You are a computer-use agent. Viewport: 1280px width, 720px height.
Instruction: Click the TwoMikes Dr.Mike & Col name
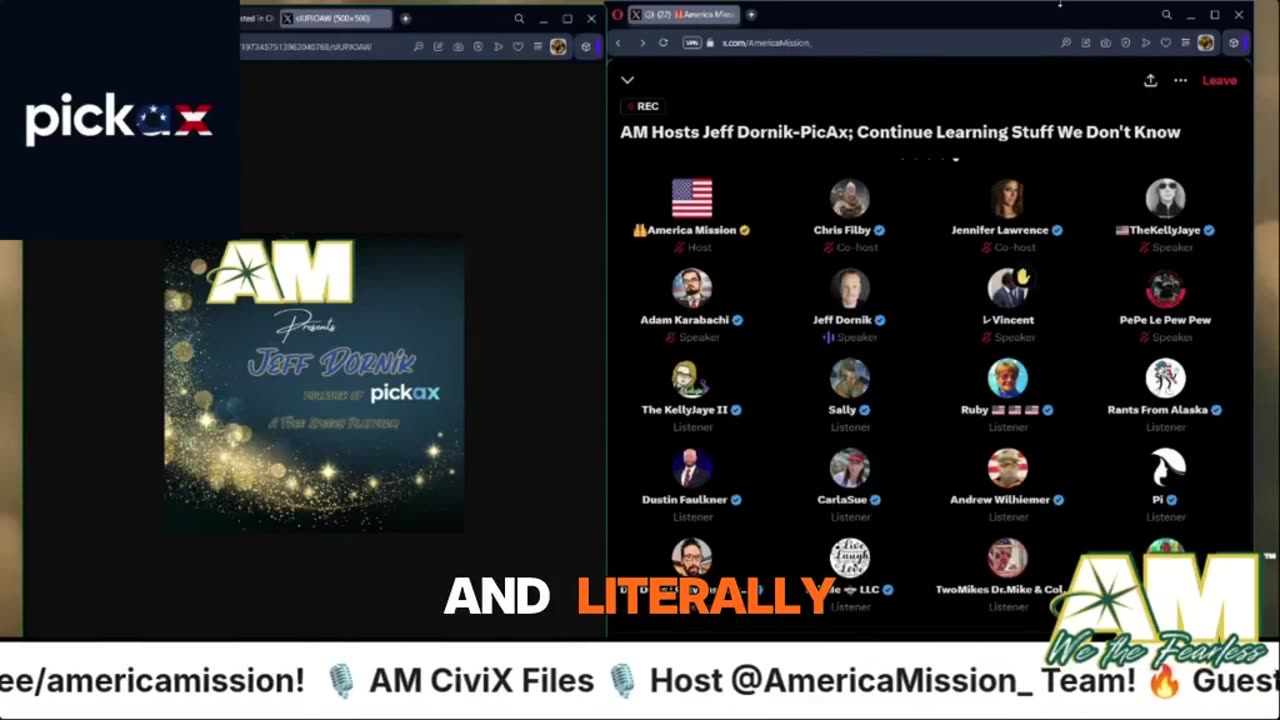999,590
